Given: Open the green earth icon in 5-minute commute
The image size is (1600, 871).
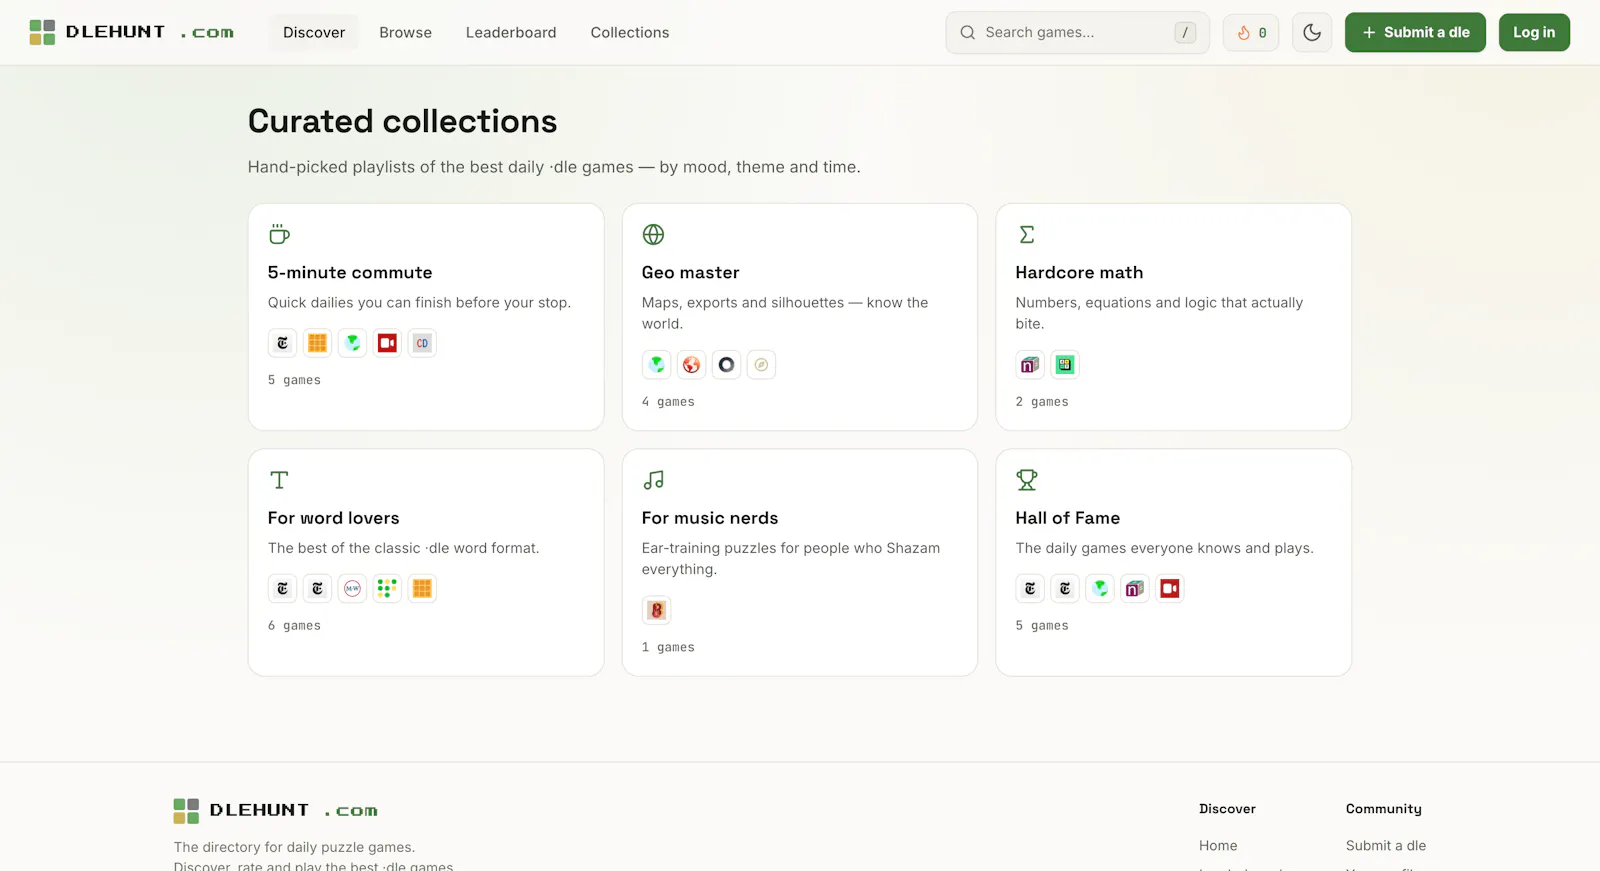Looking at the screenshot, I should click(352, 343).
